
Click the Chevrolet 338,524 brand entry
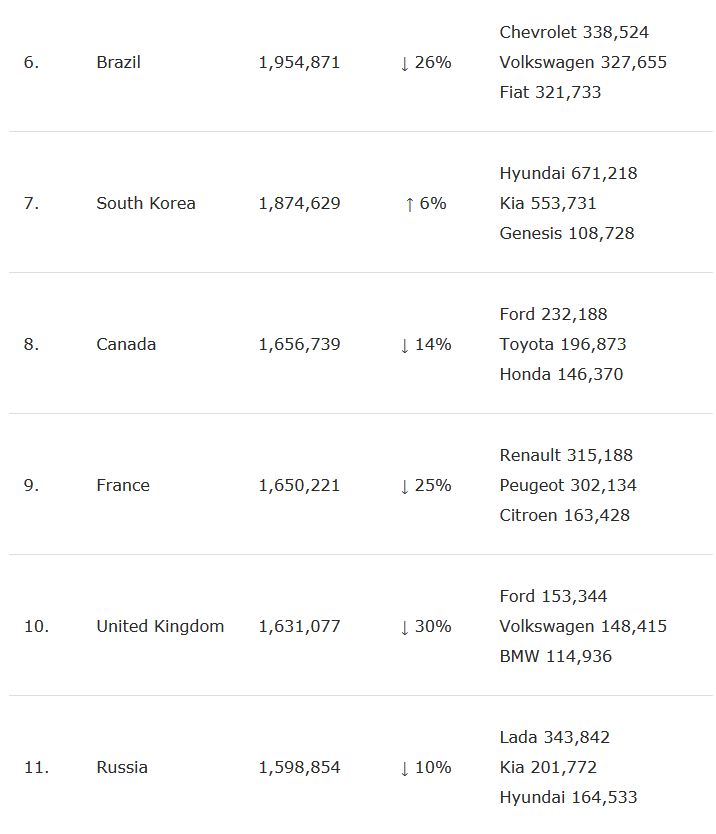tap(574, 32)
